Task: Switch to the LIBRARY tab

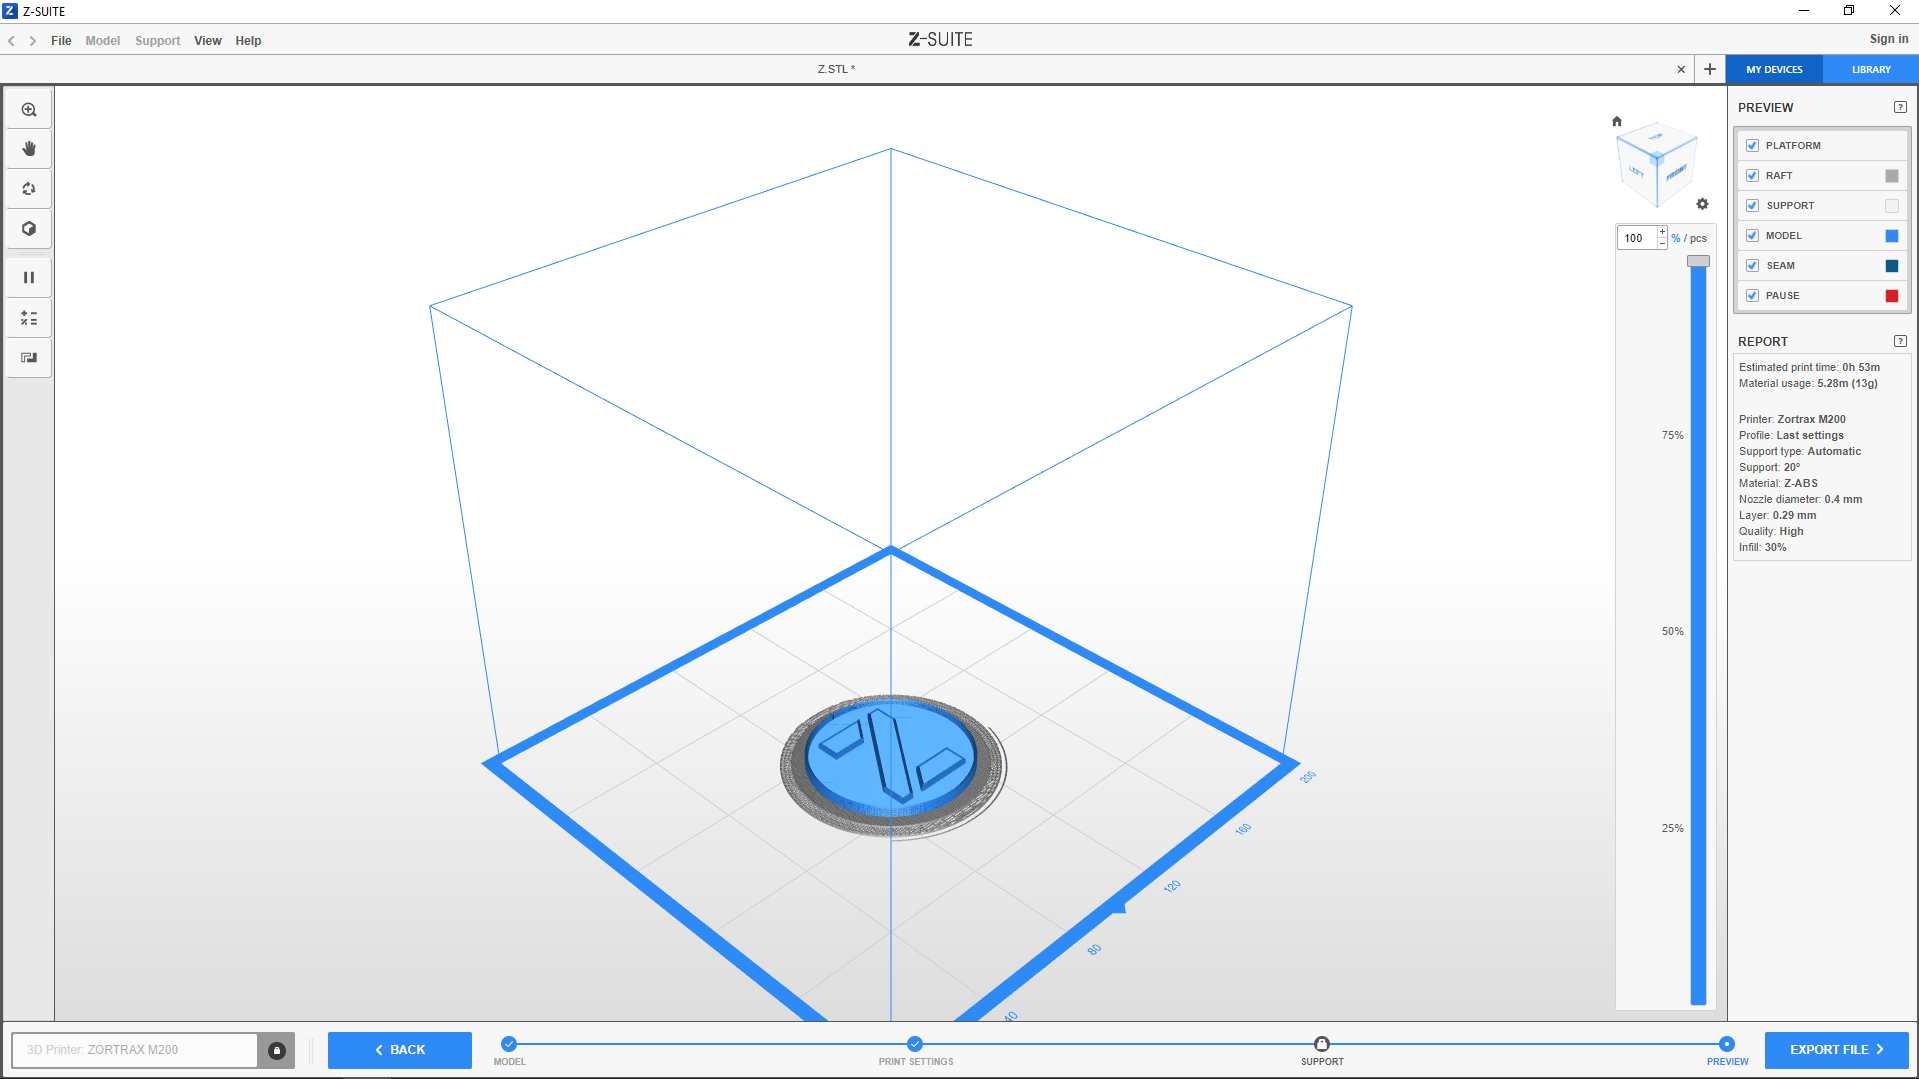Action: pyautogui.click(x=1871, y=69)
